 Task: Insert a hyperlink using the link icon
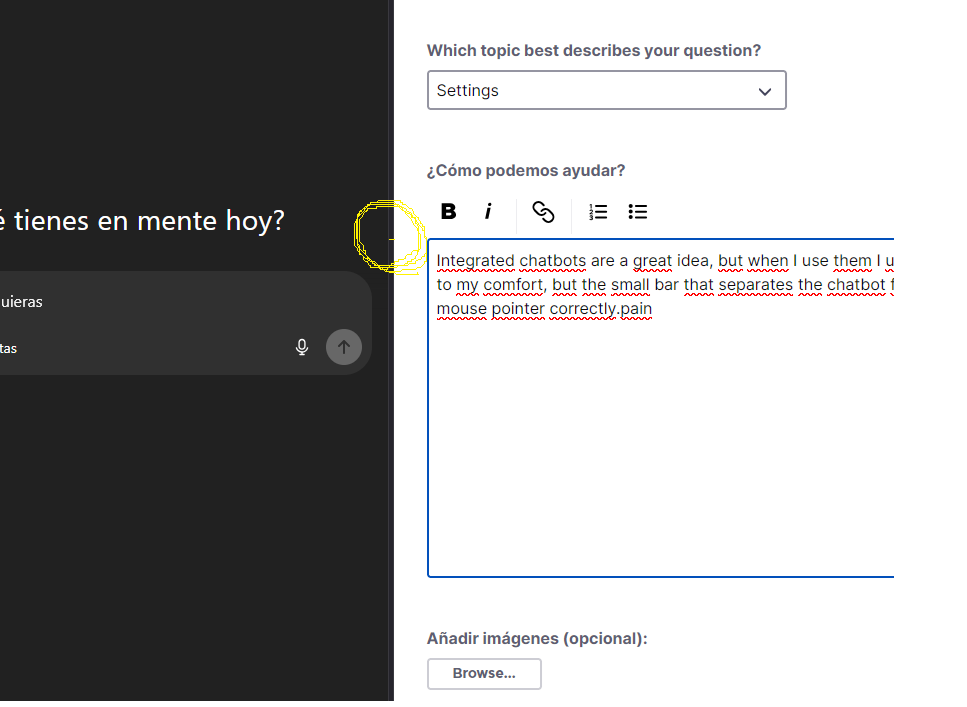coord(543,211)
